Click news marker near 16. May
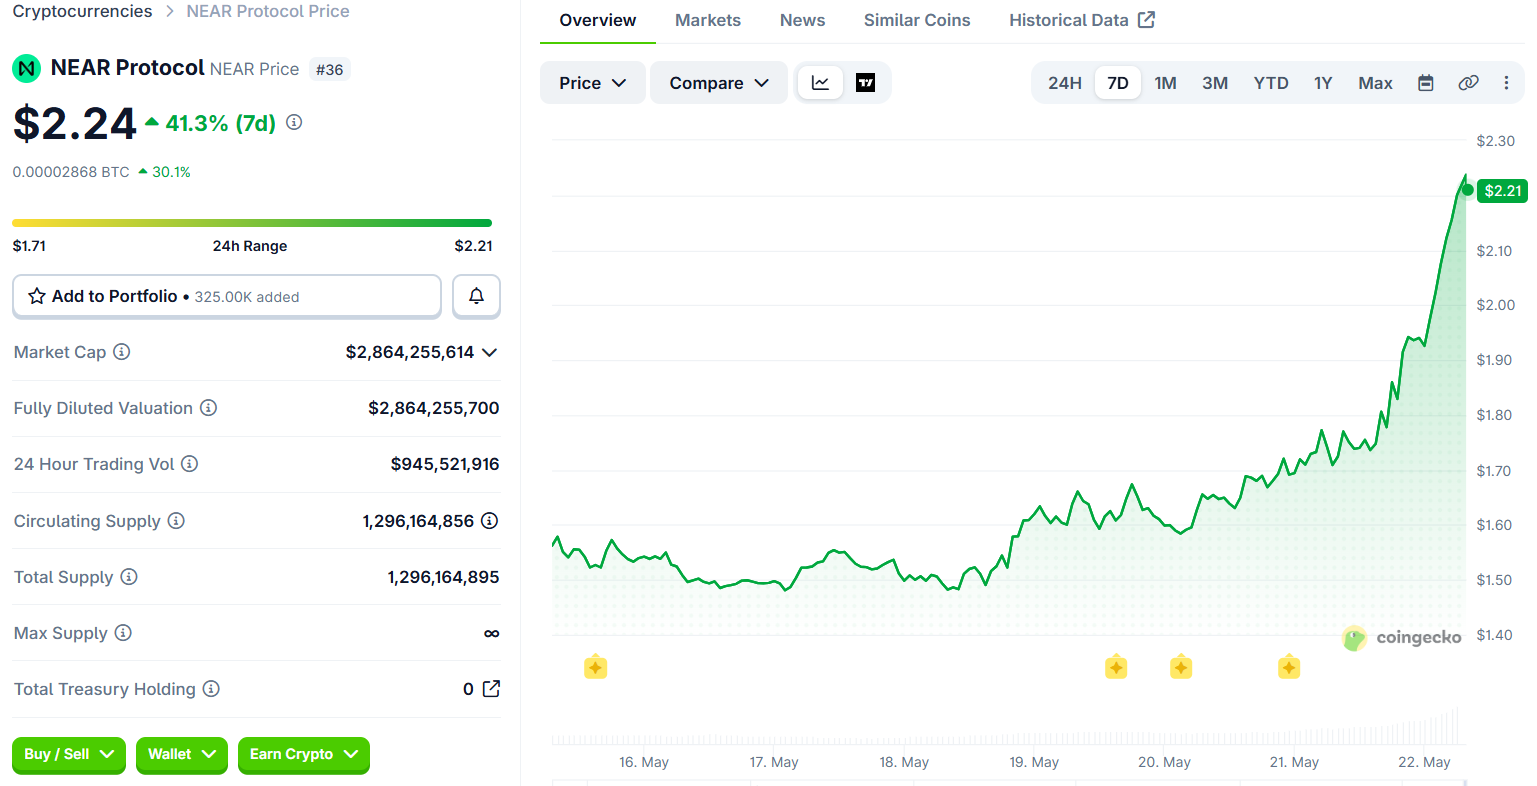Screen dimensions: 1537x786 [595, 667]
